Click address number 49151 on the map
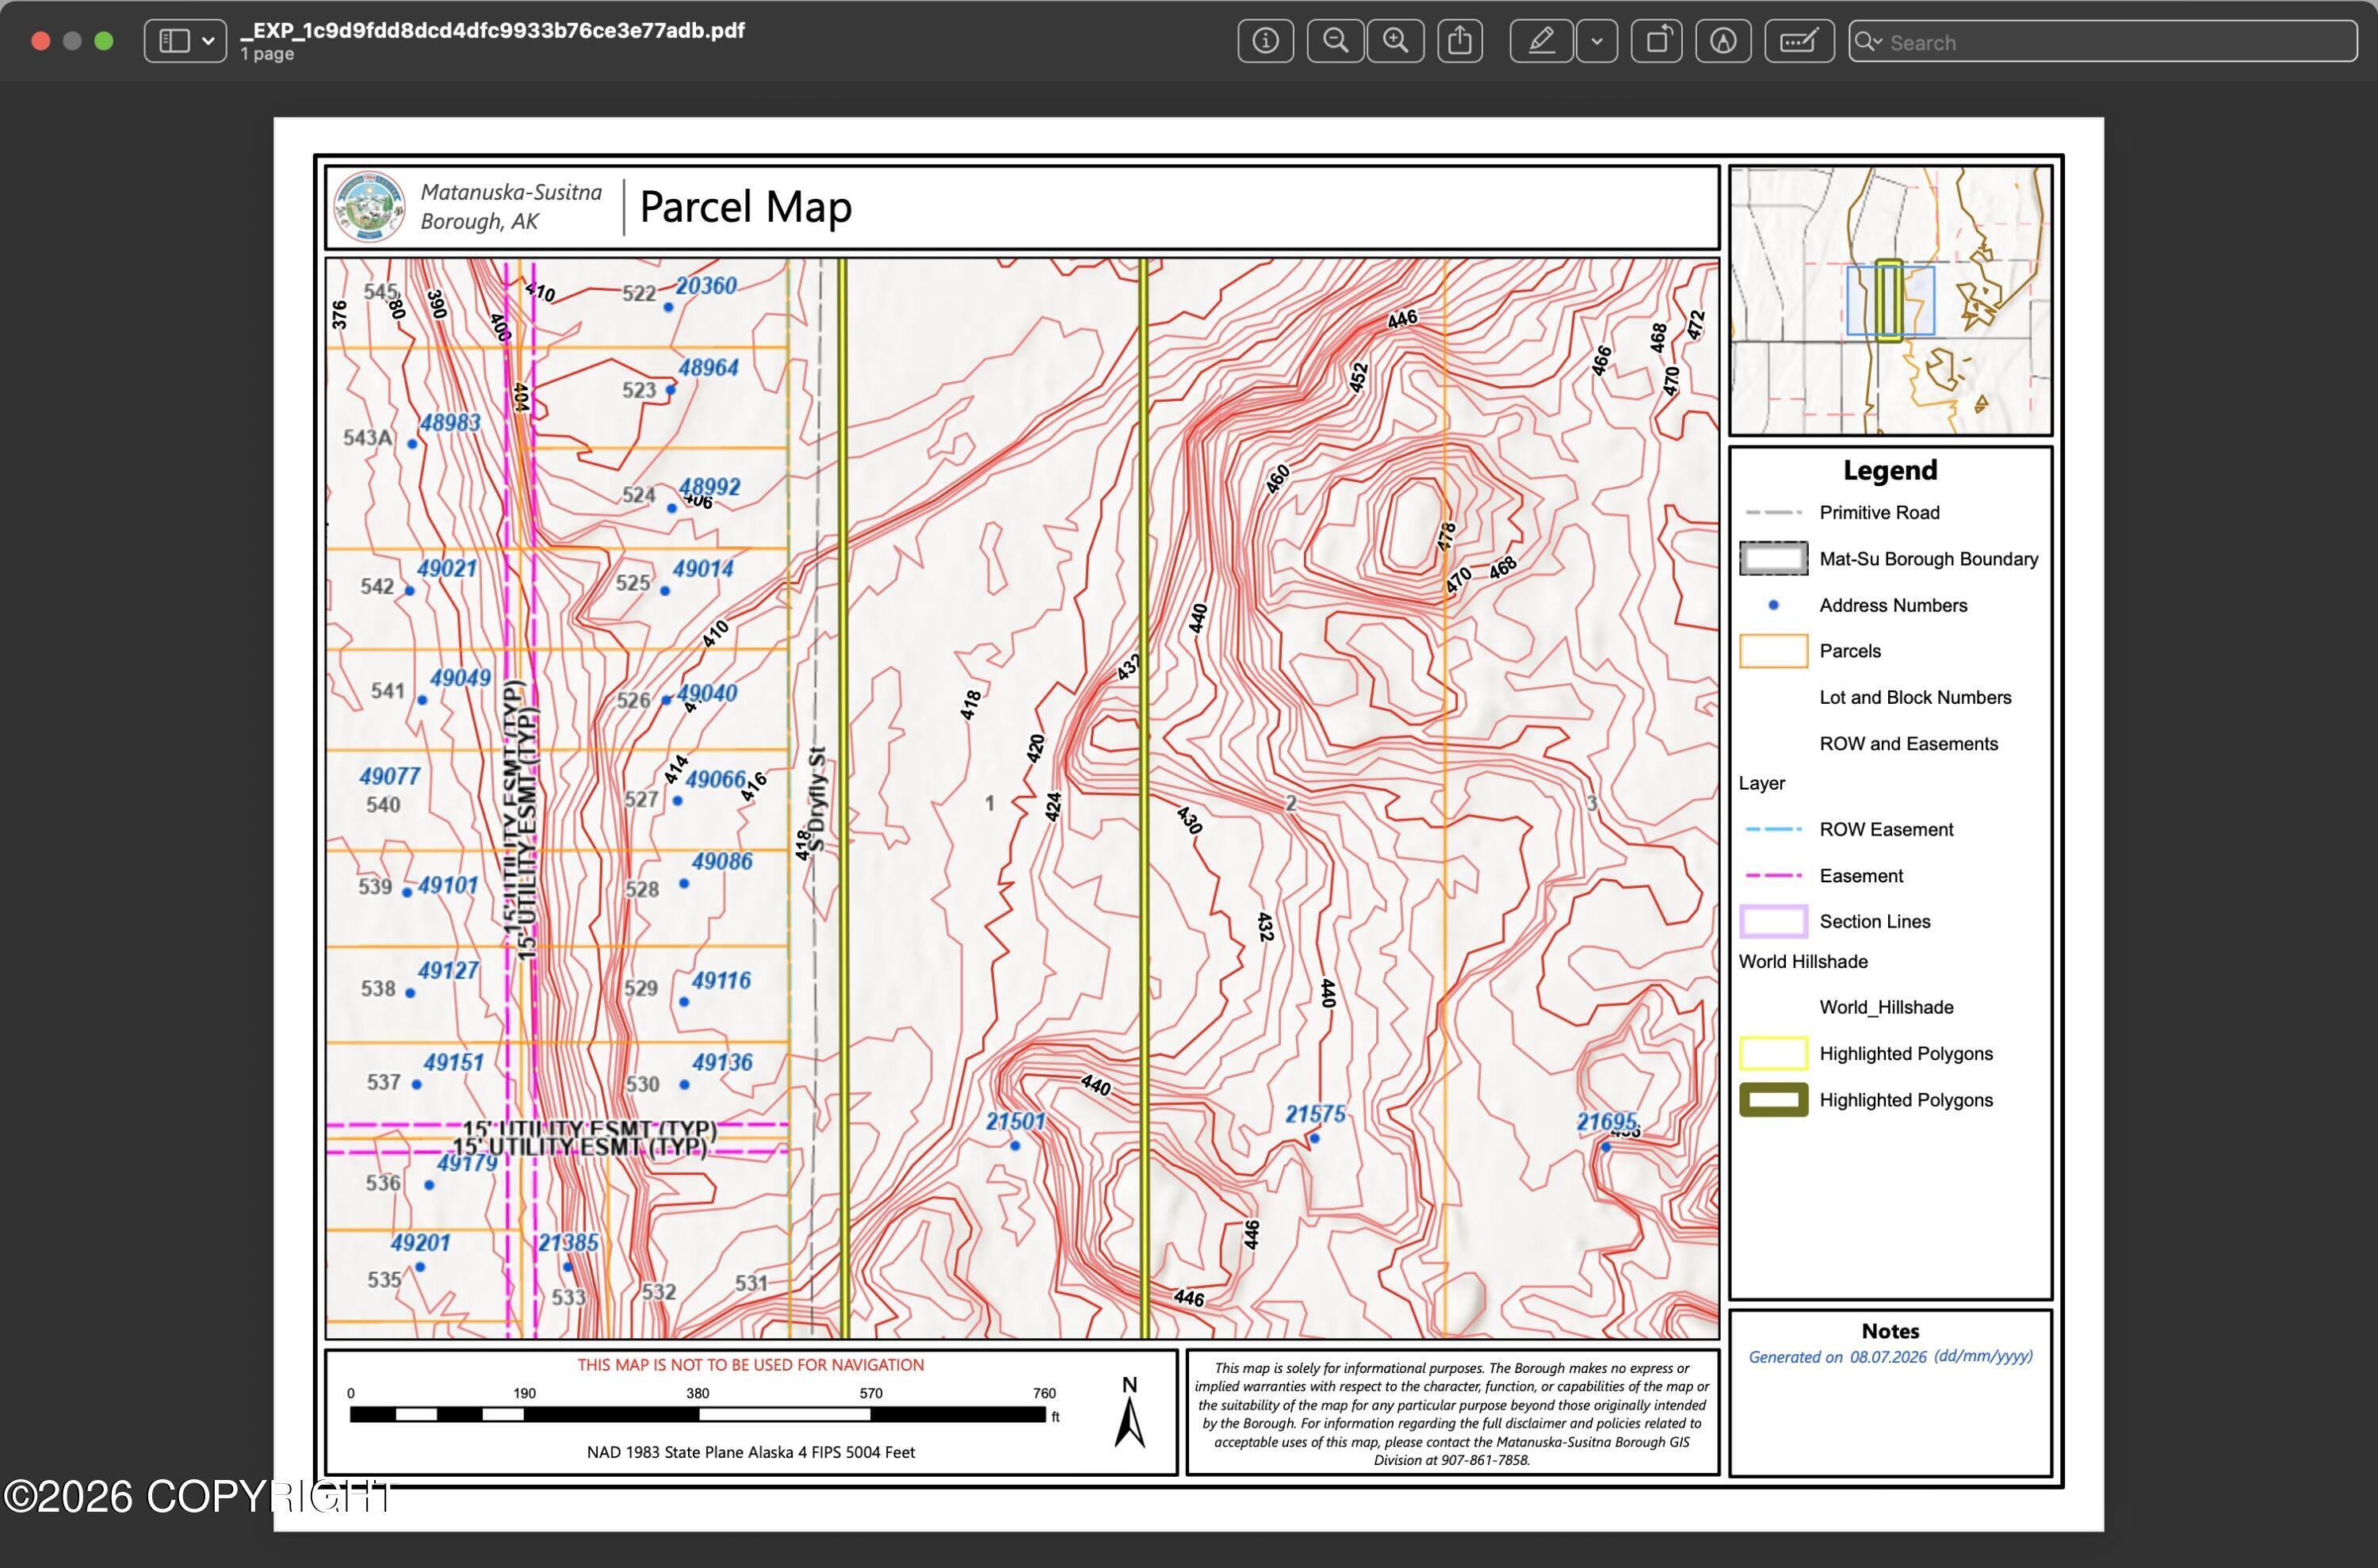The height and width of the screenshot is (1568, 2378). pos(453,1063)
